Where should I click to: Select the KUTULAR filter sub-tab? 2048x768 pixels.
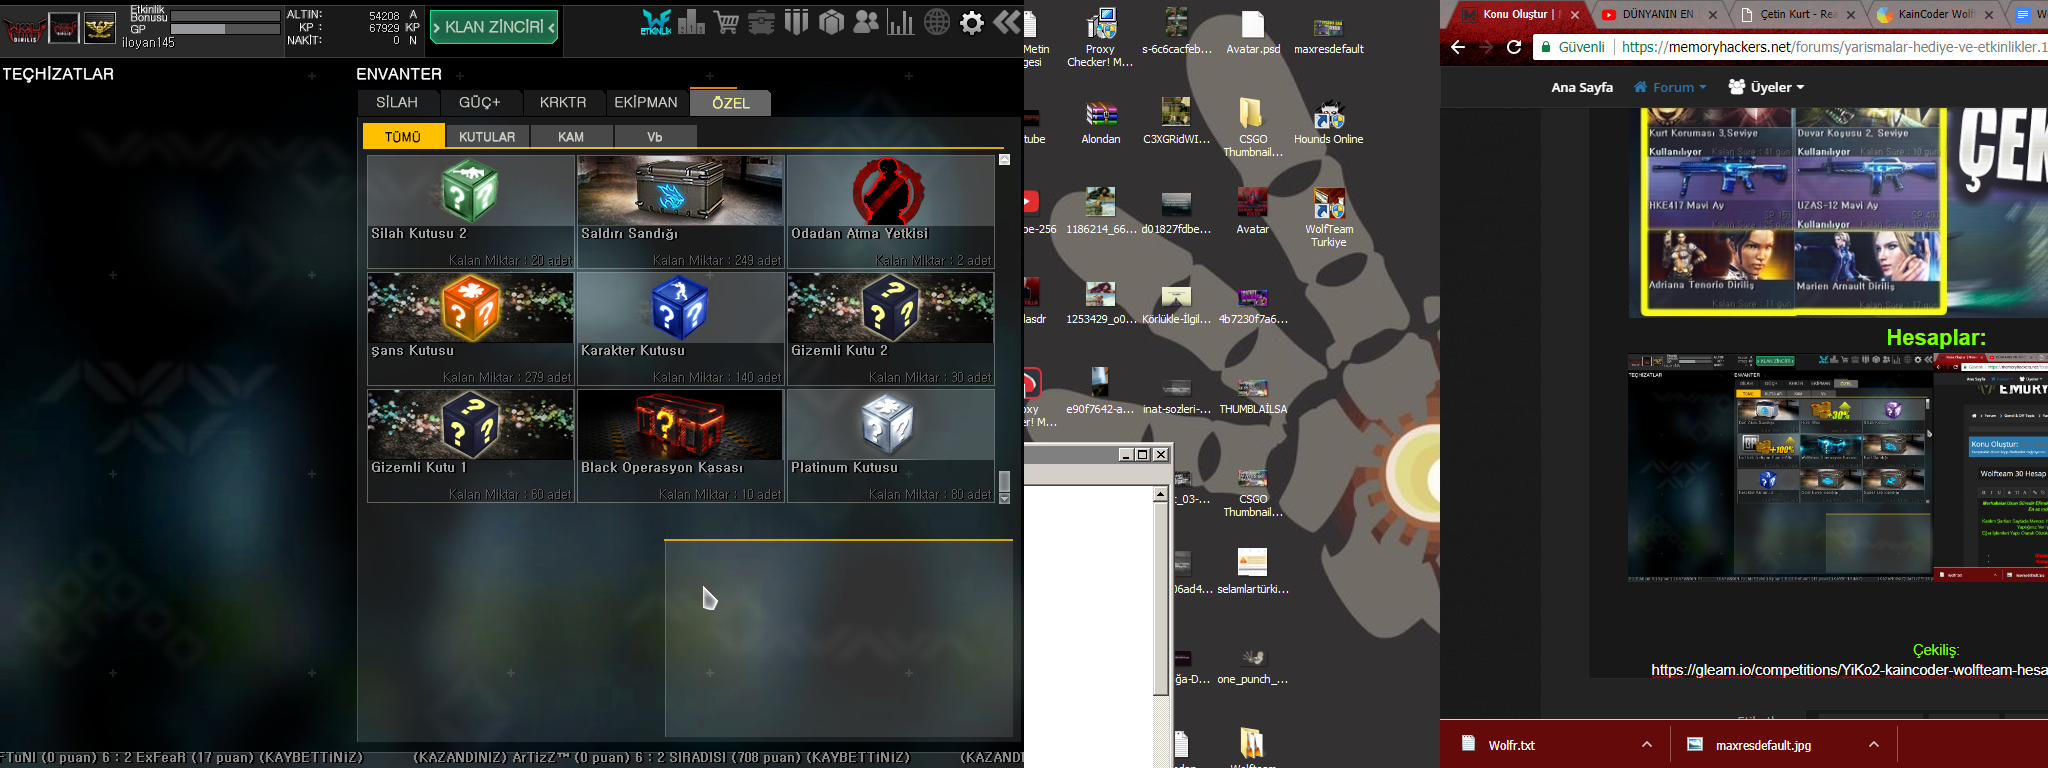tap(487, 136)
